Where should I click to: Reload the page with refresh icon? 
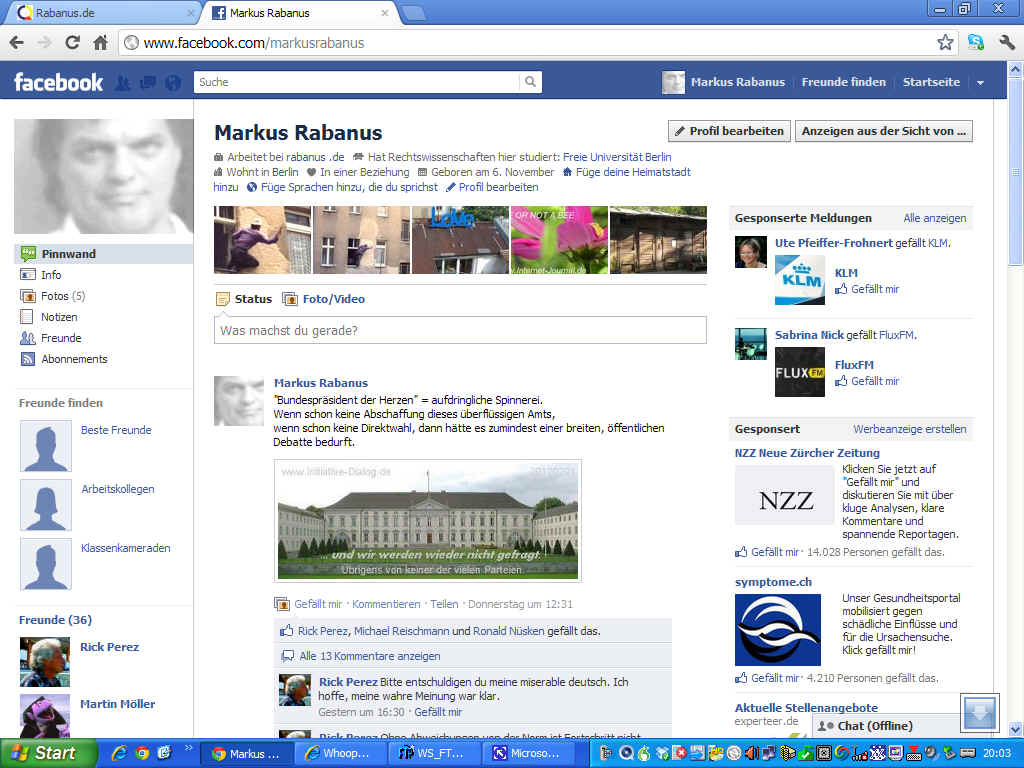coord(72,43)
